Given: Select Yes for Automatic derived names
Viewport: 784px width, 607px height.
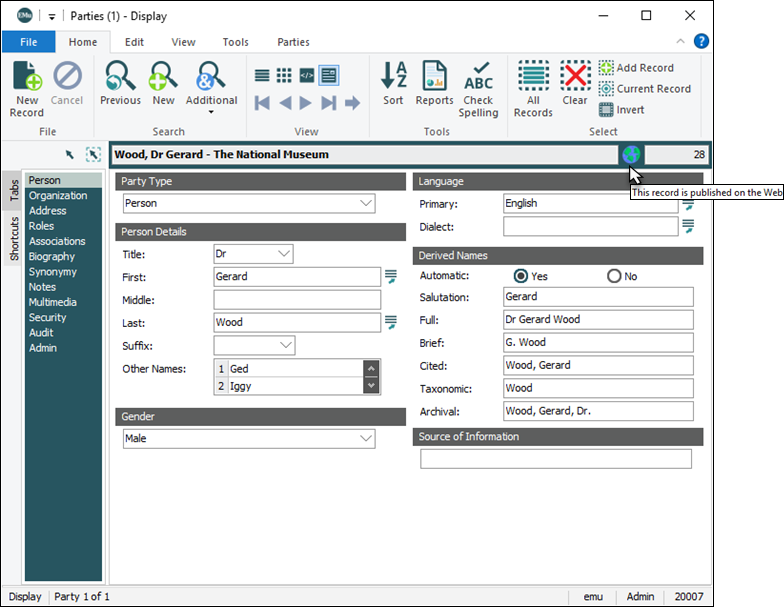Looking at the screenshot, I should click(x=520, y=276).
